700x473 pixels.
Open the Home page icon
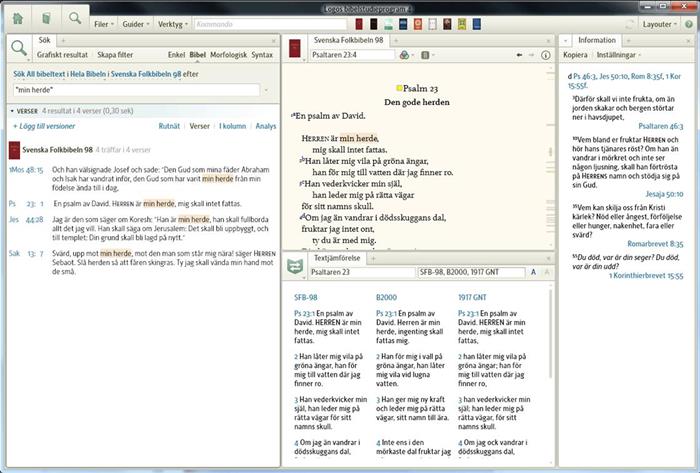18,18
